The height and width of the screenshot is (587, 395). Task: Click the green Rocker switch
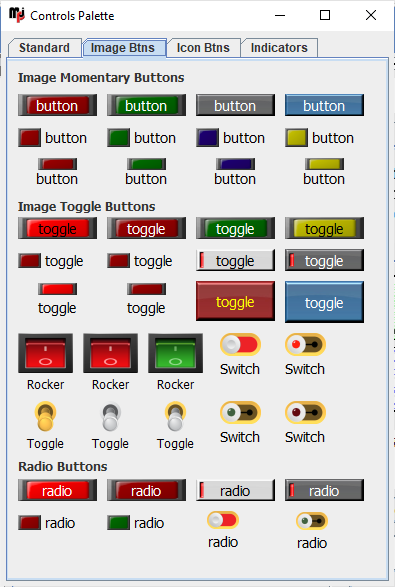[175, 353]
